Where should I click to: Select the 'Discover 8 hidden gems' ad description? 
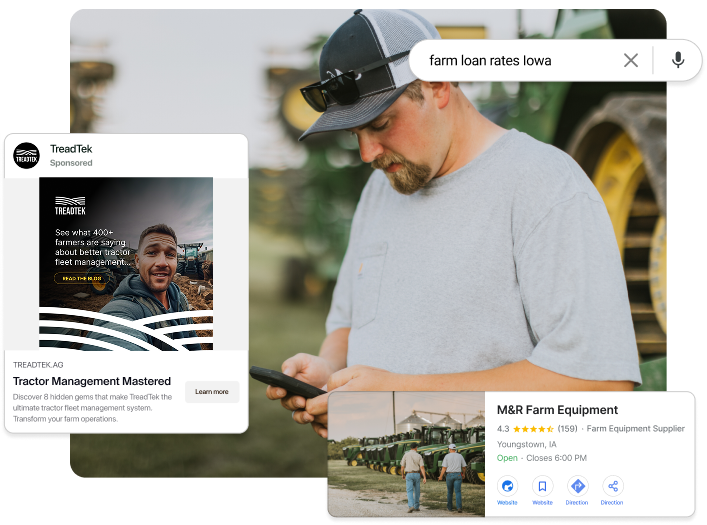coord(92,408)
